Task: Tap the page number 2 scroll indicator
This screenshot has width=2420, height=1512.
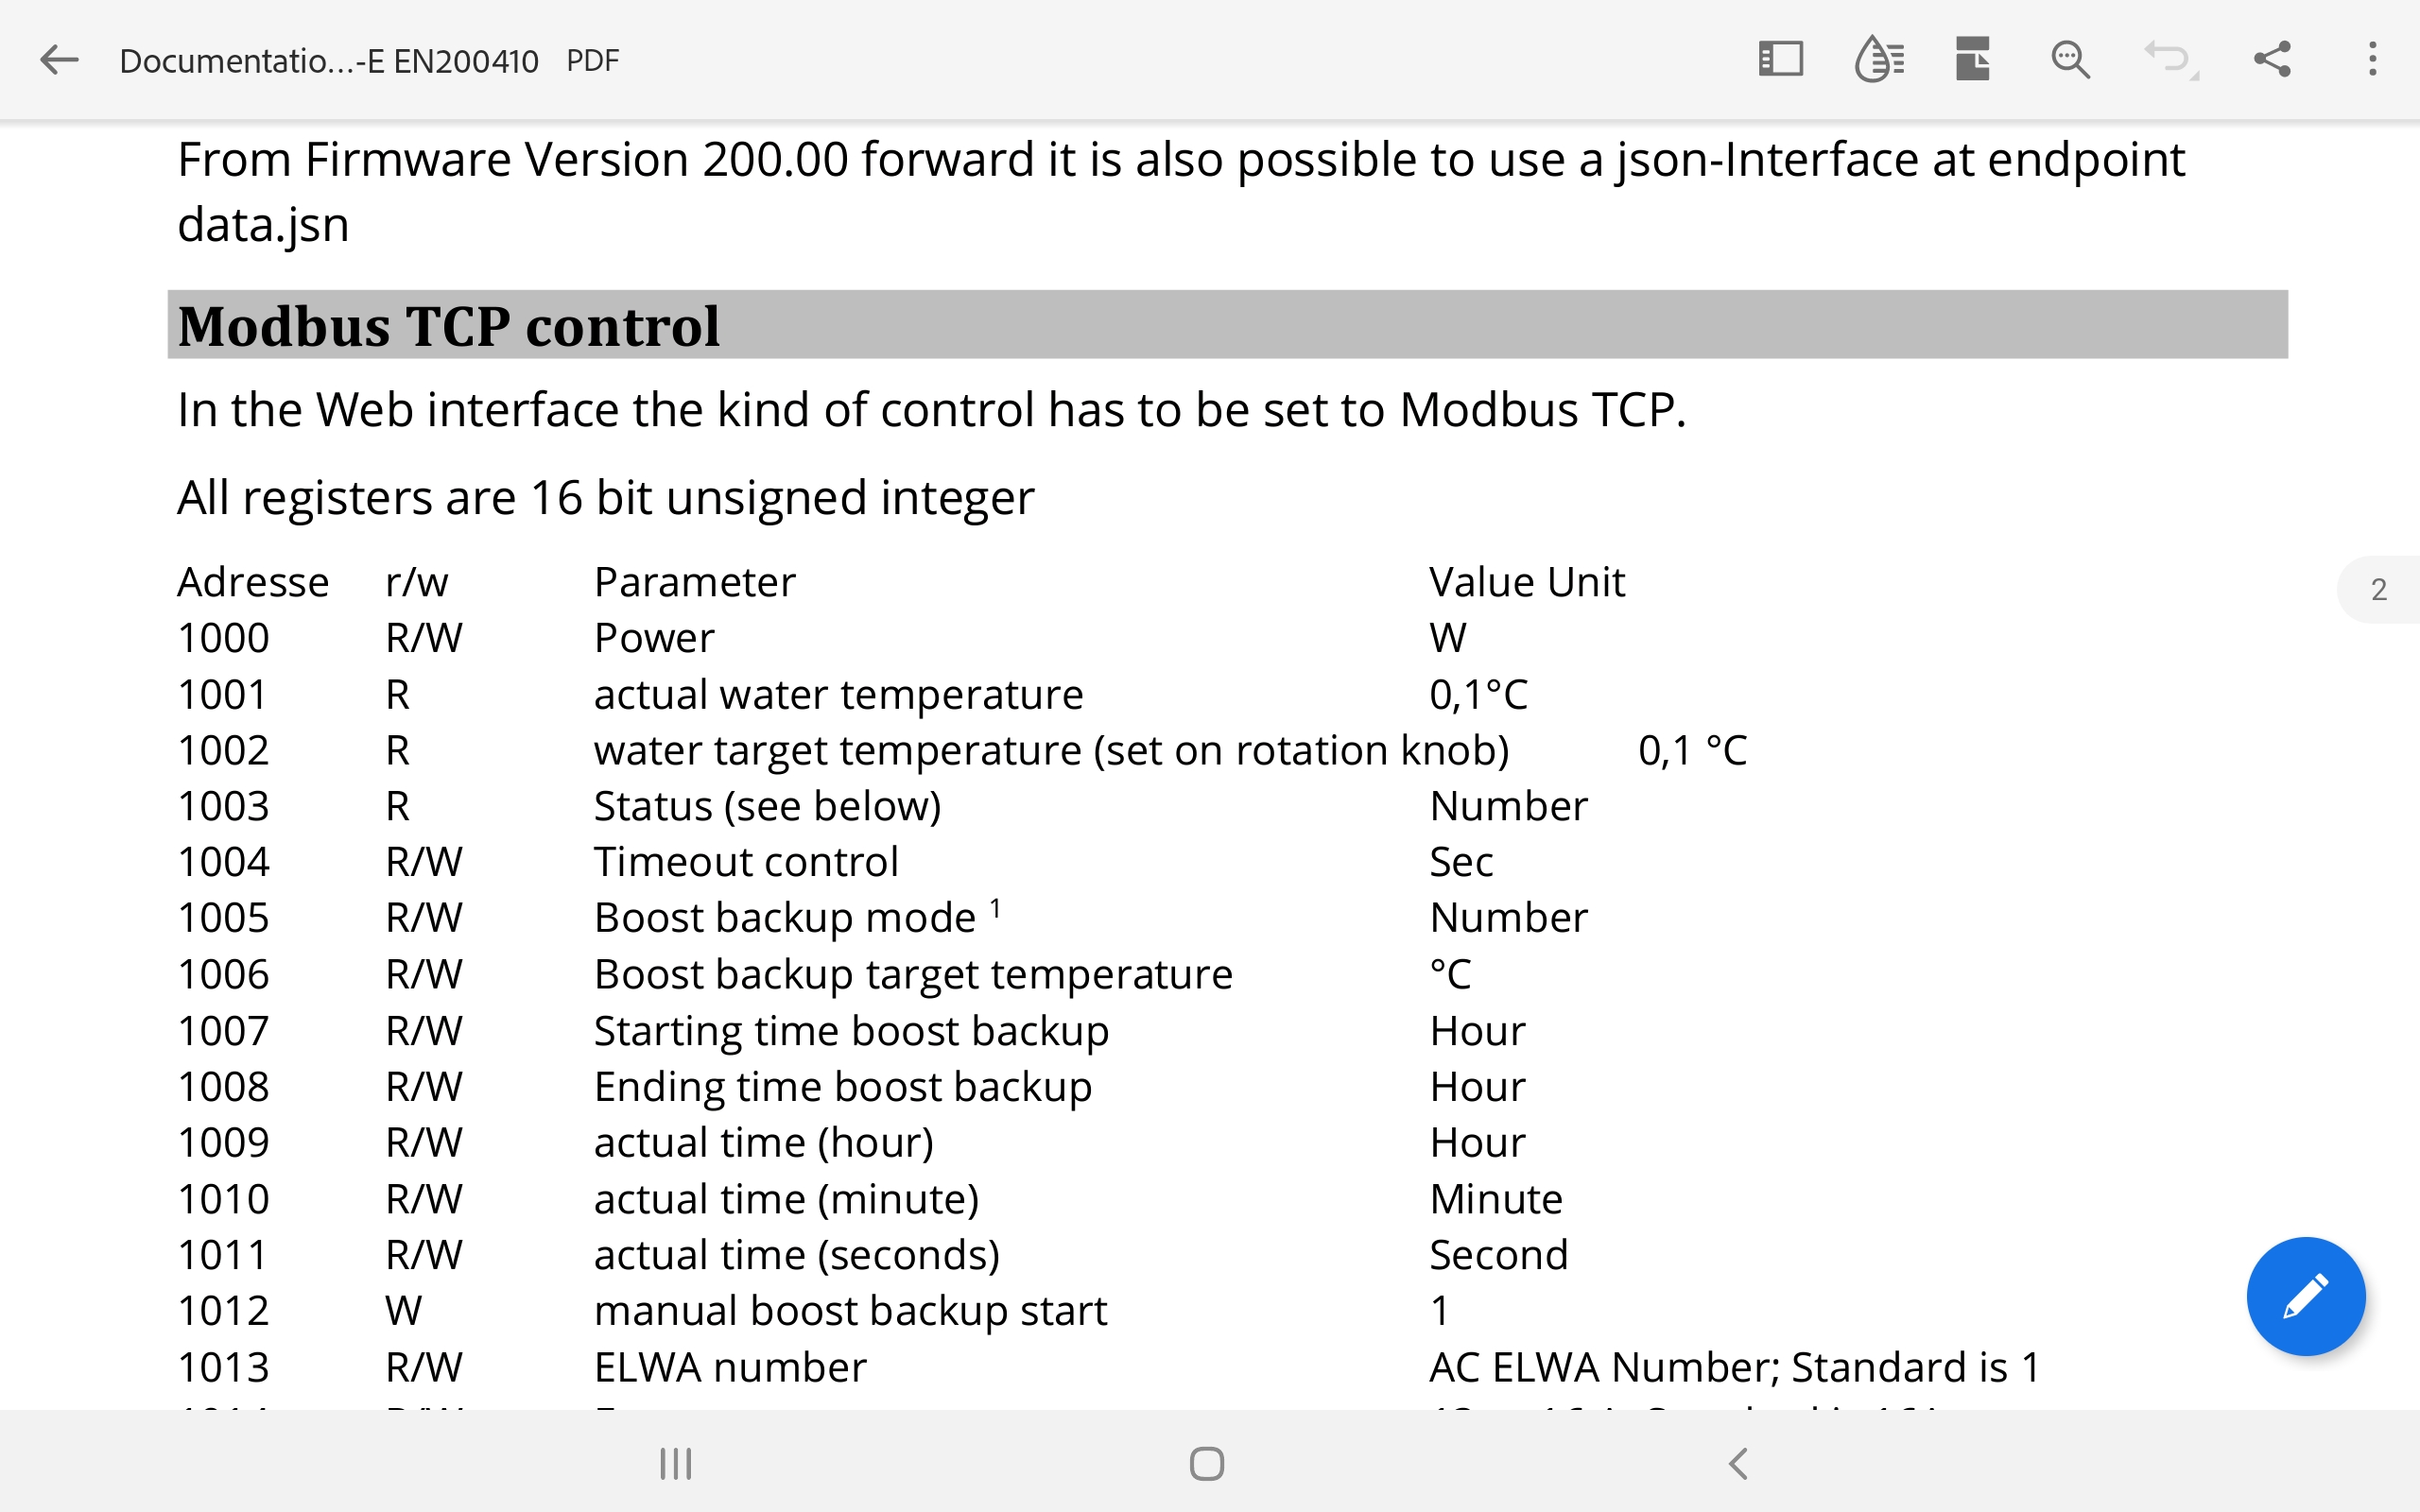Action: pos(2378,589)
